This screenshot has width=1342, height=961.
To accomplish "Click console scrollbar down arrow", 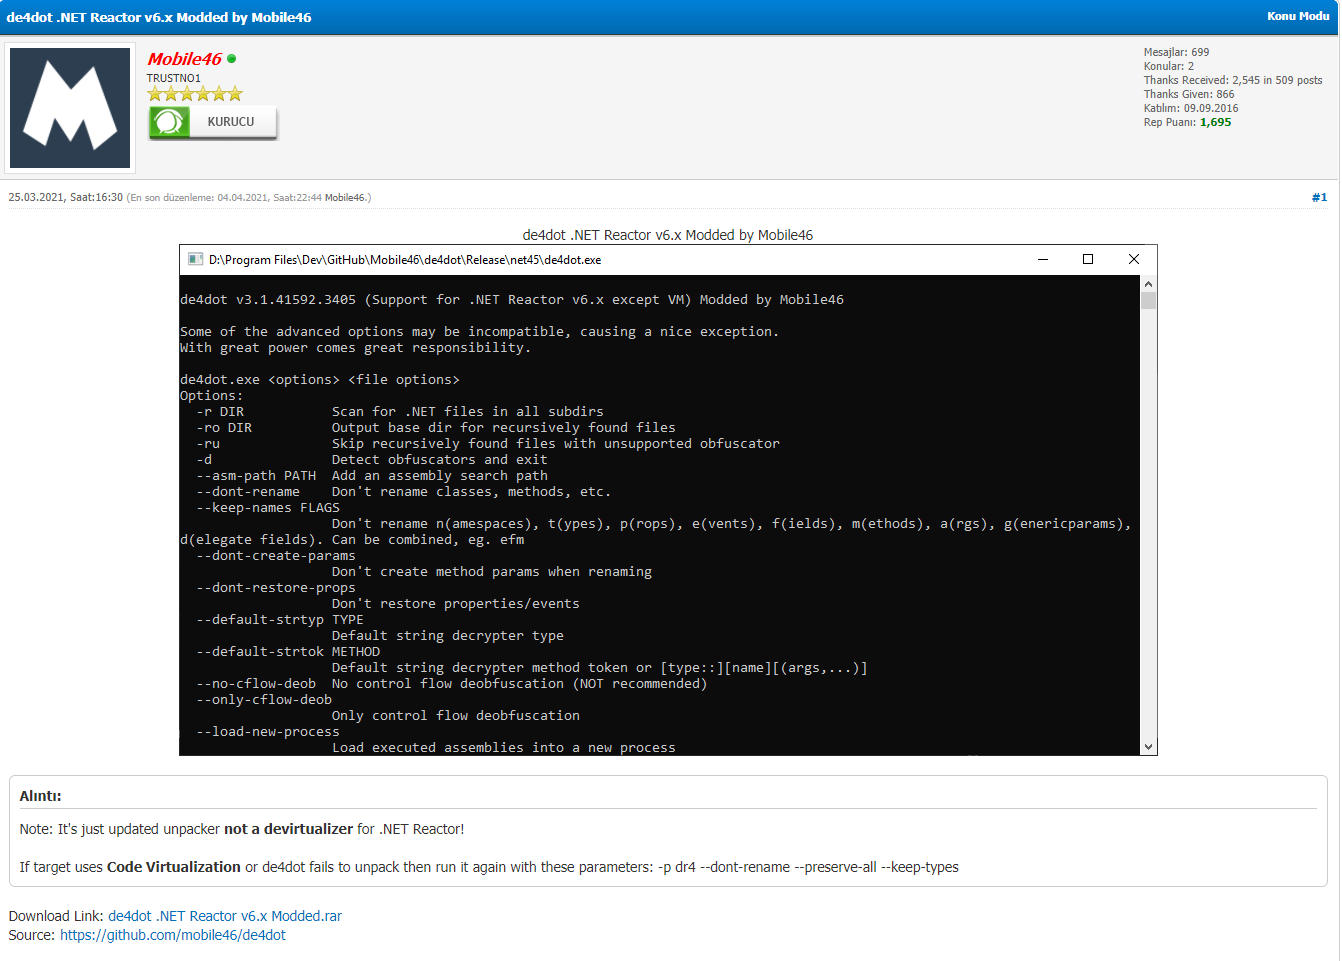I will pos(1148,746).
